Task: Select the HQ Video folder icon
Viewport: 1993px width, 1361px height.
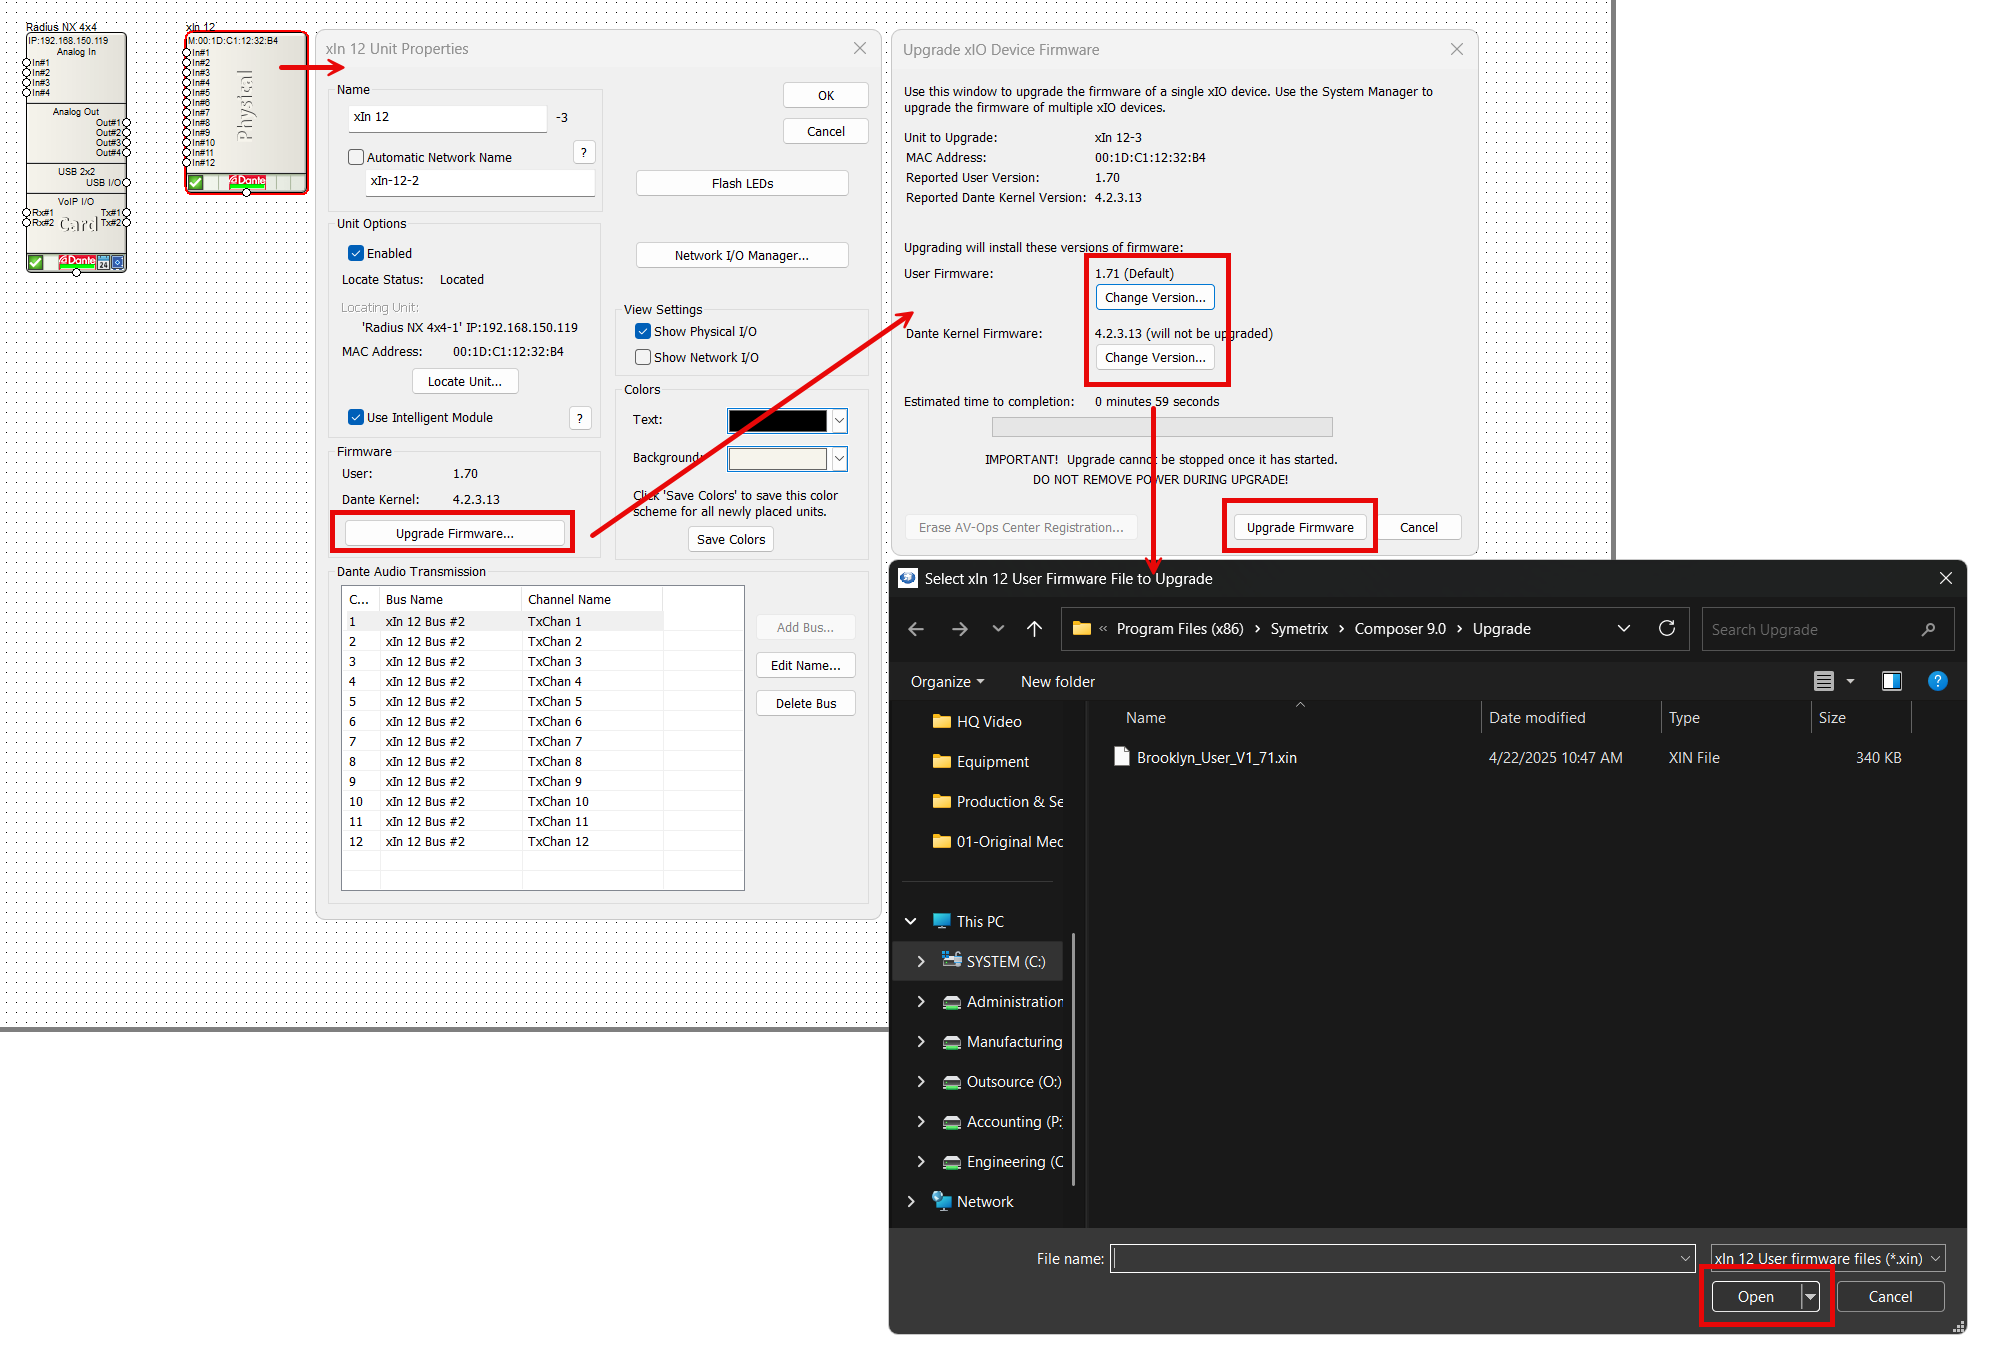Action: click(941, 721)
